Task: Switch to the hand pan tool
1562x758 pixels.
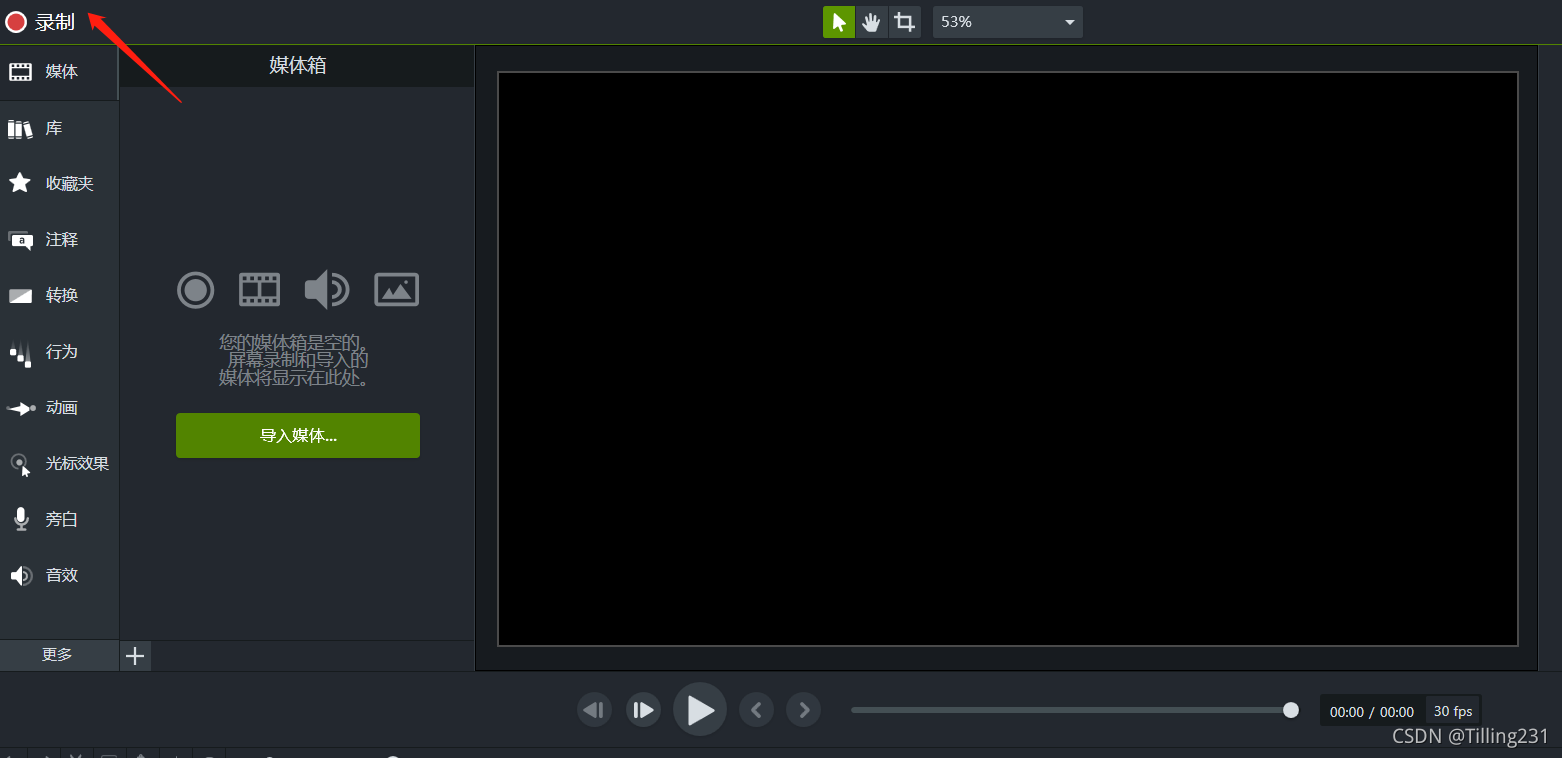Action: point(872,22)
